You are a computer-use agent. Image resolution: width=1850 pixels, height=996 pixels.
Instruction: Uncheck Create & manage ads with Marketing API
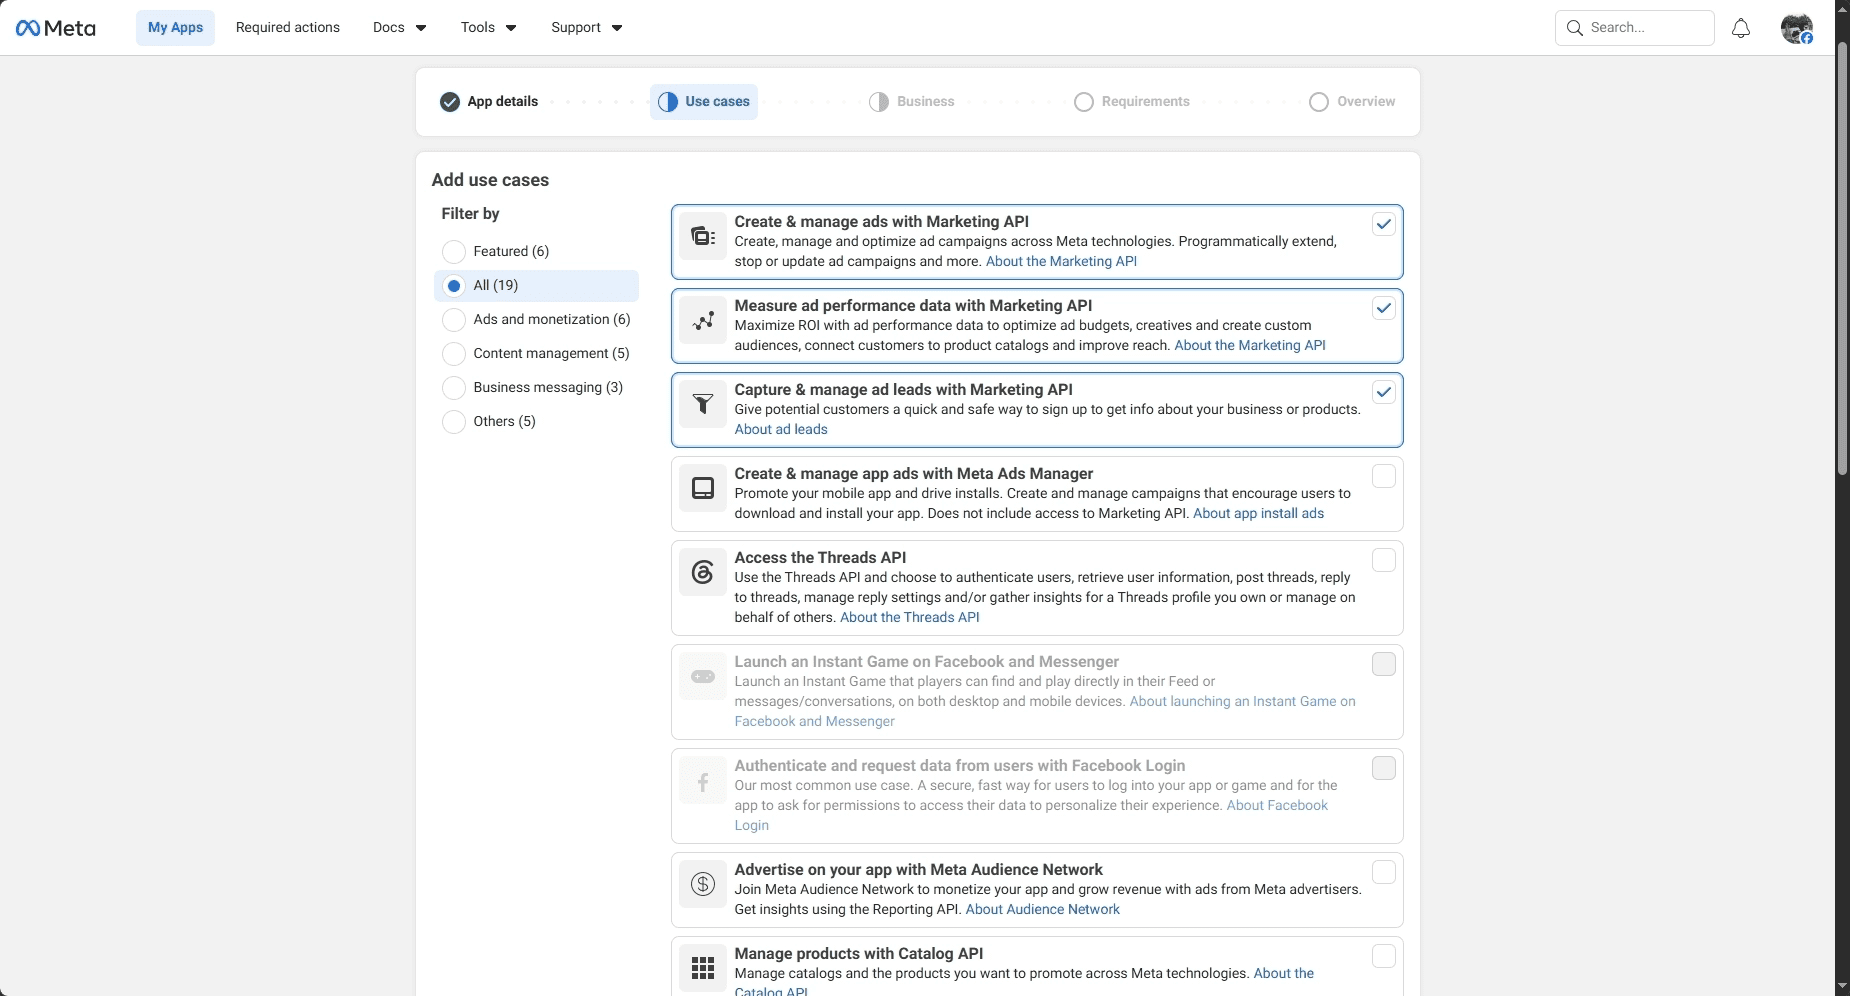click(x=1384, y=224)
